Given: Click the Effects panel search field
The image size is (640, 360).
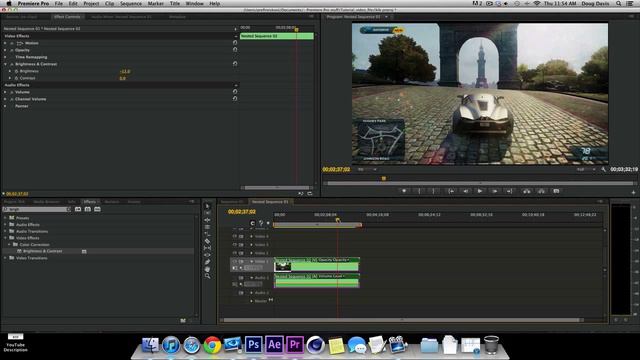Looking at the screenshot, I should [37, 209].
